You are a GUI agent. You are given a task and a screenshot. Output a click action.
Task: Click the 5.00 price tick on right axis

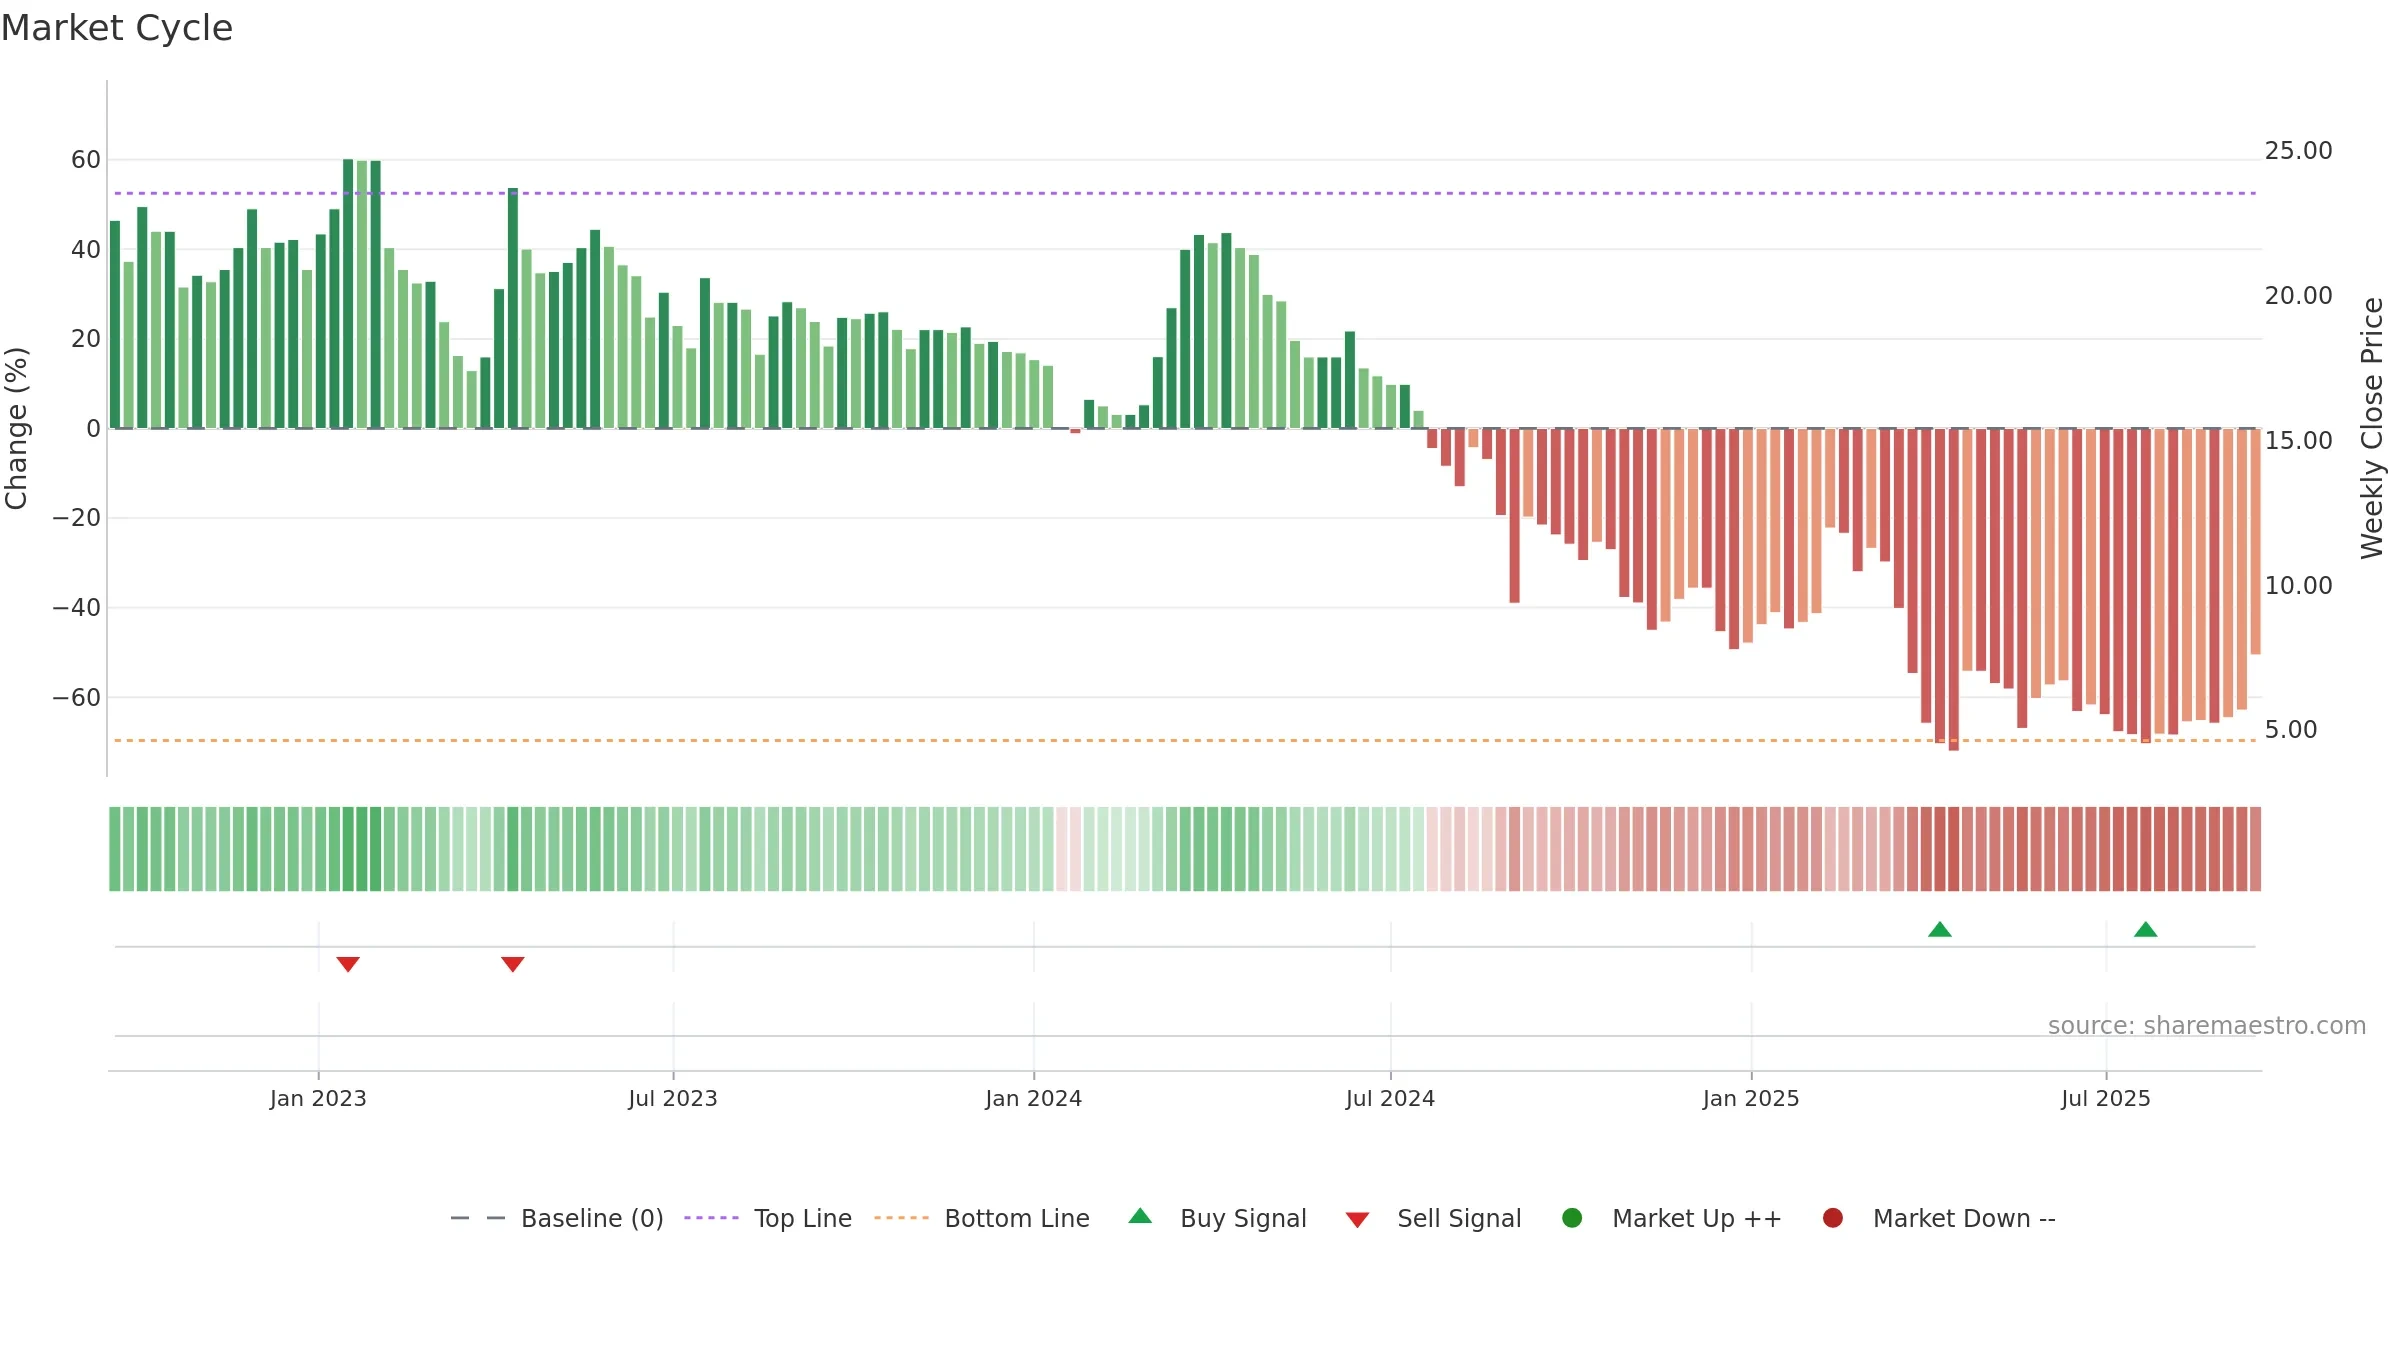click(x=2291, y=730)
